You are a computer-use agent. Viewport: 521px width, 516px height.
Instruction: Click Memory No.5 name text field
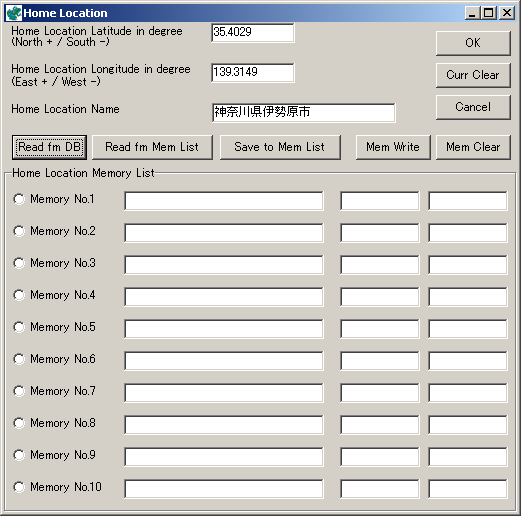tap(224, 329)
